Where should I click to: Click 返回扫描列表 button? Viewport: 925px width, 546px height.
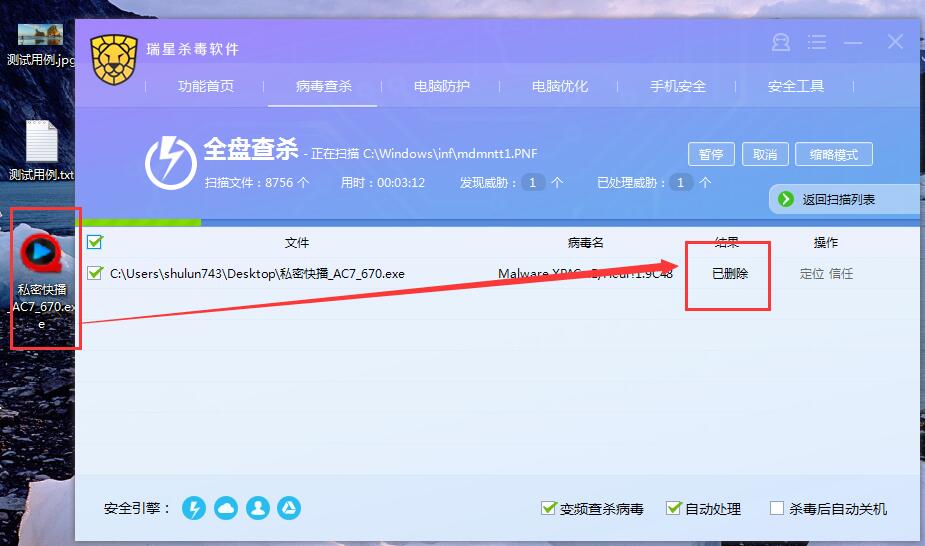click(x=844, y=199)
